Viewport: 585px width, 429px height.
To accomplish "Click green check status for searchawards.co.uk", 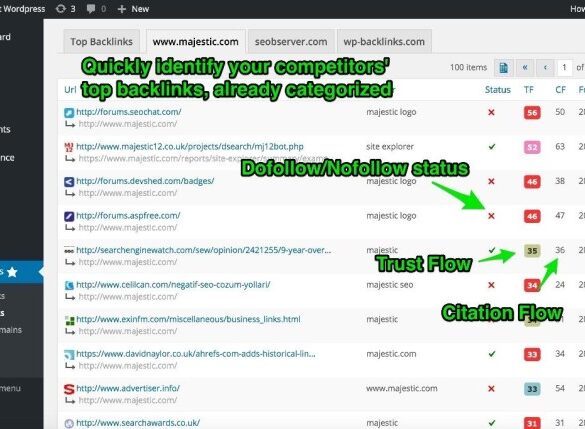I will 492,423.
